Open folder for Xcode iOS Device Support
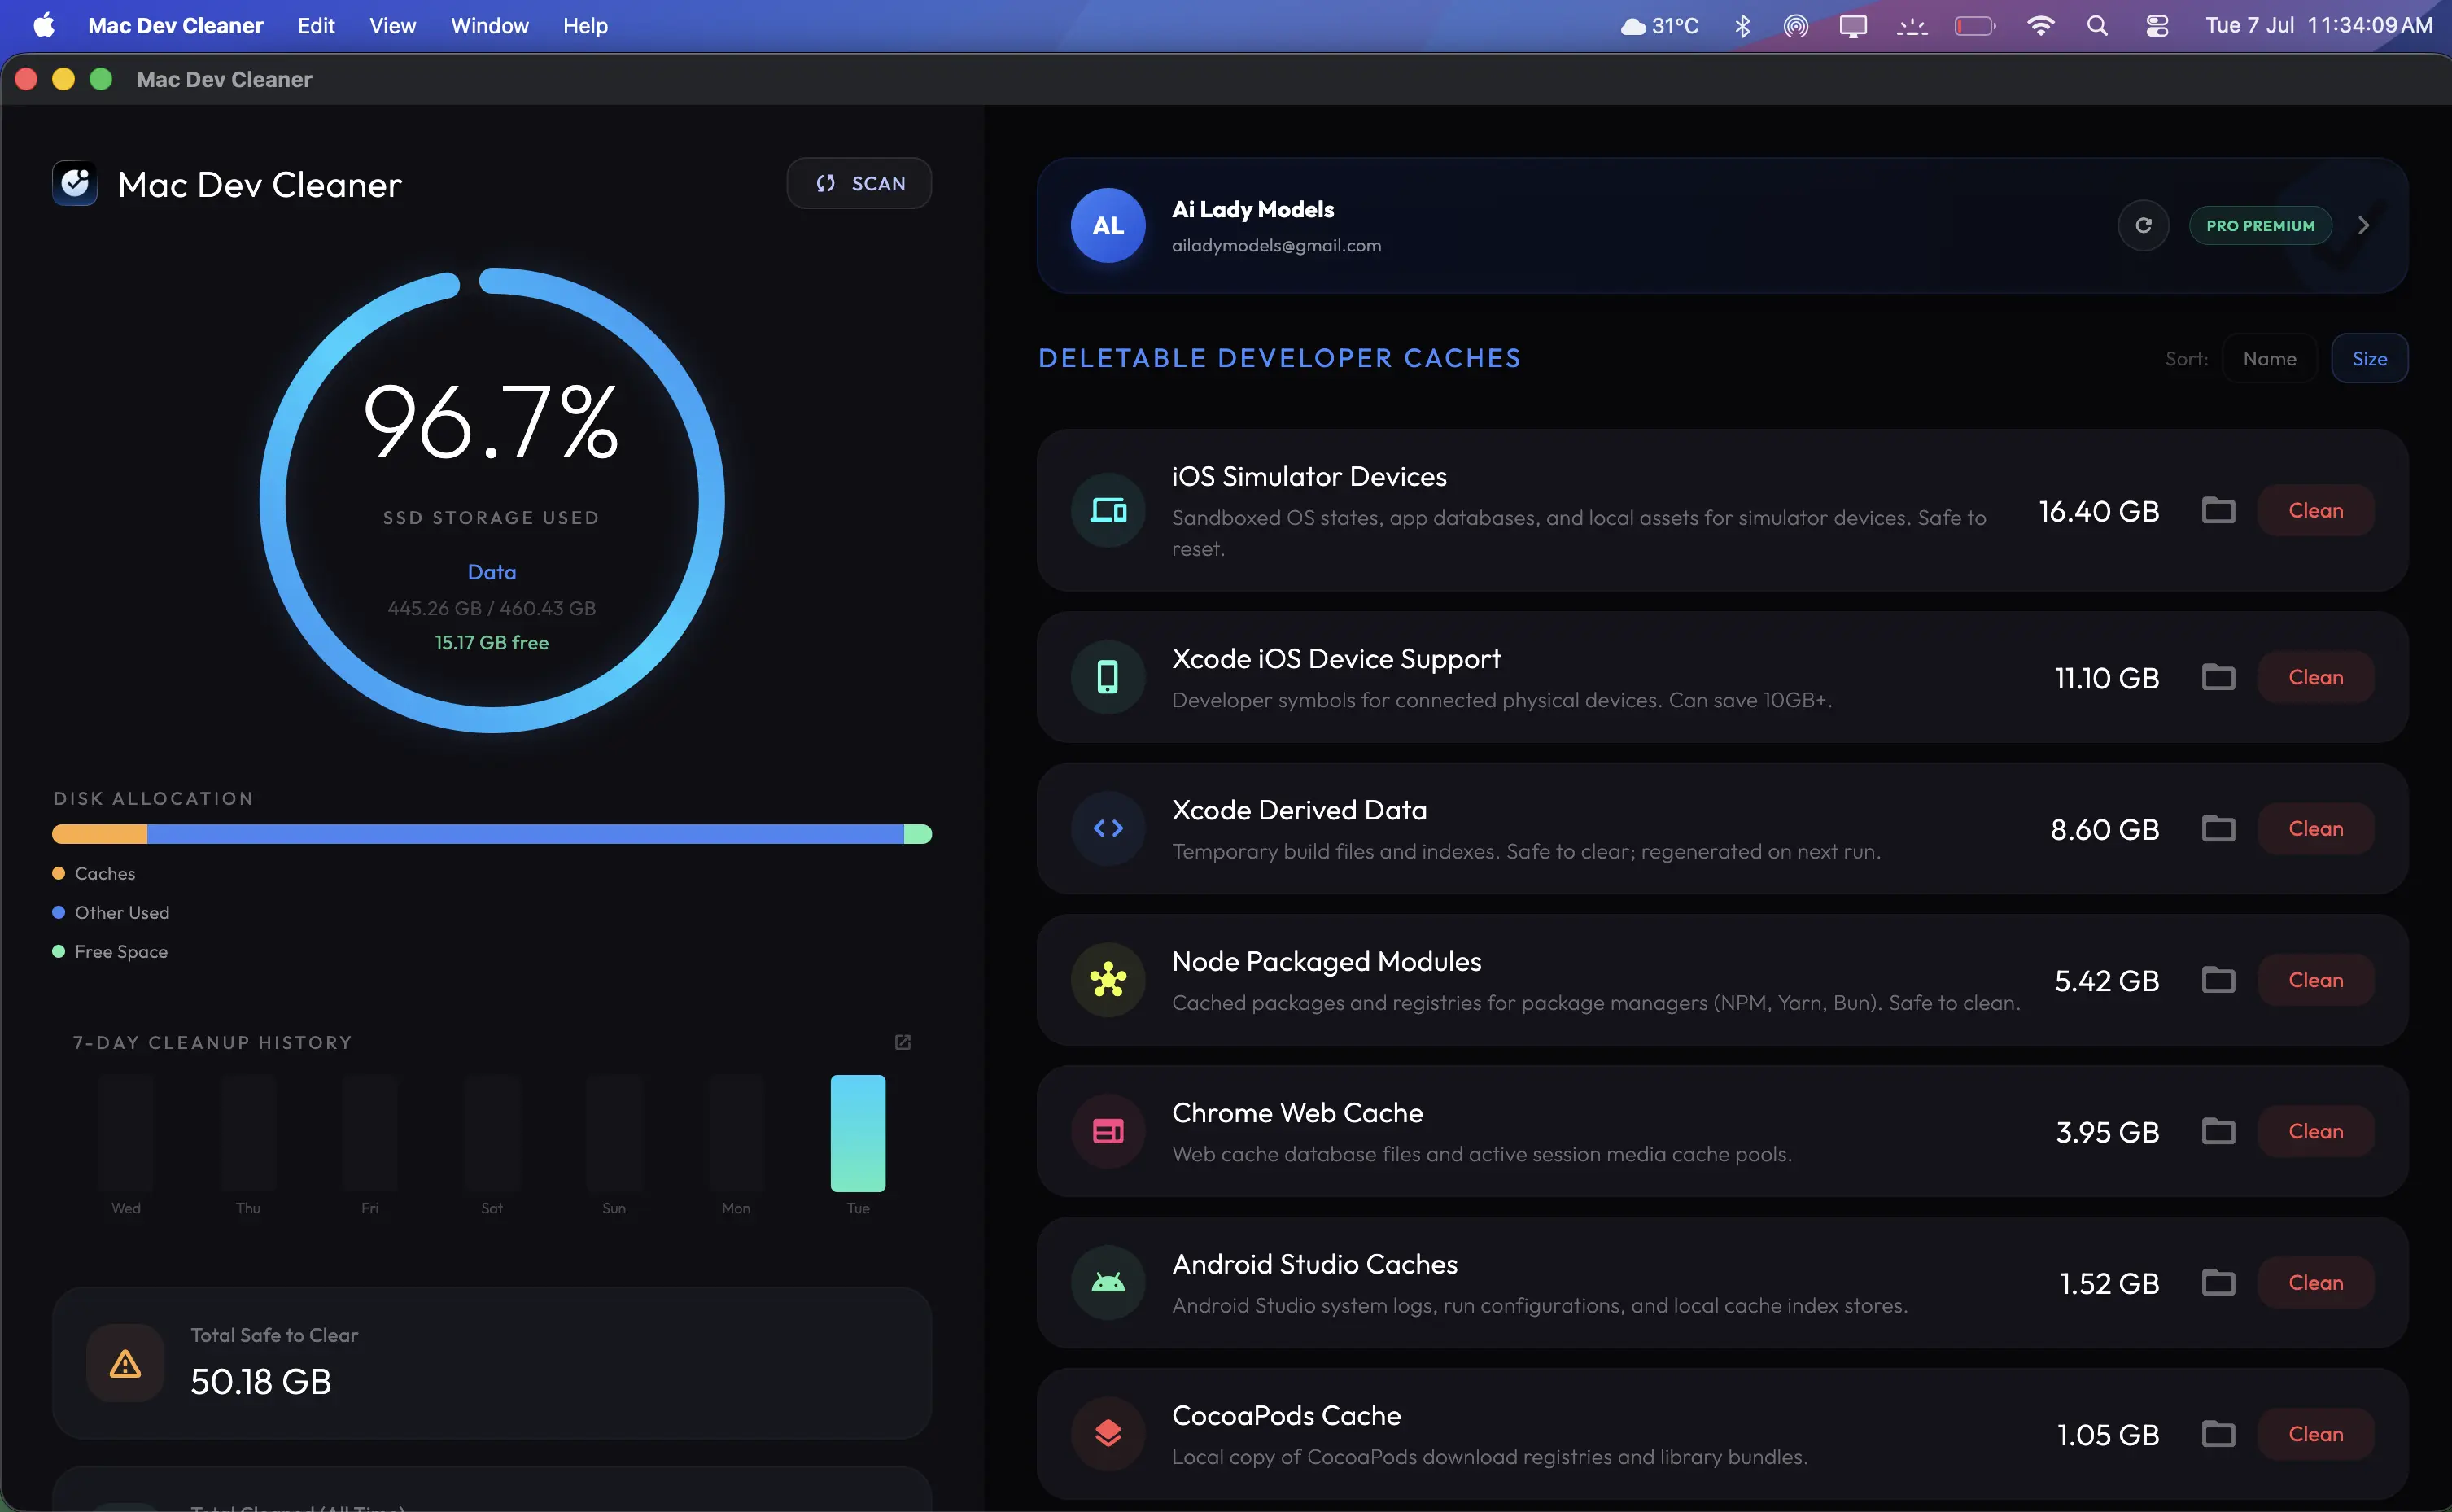The width and height of the screenshot is (2452, 1512). pyautogui.click(x=2218, y=678)
